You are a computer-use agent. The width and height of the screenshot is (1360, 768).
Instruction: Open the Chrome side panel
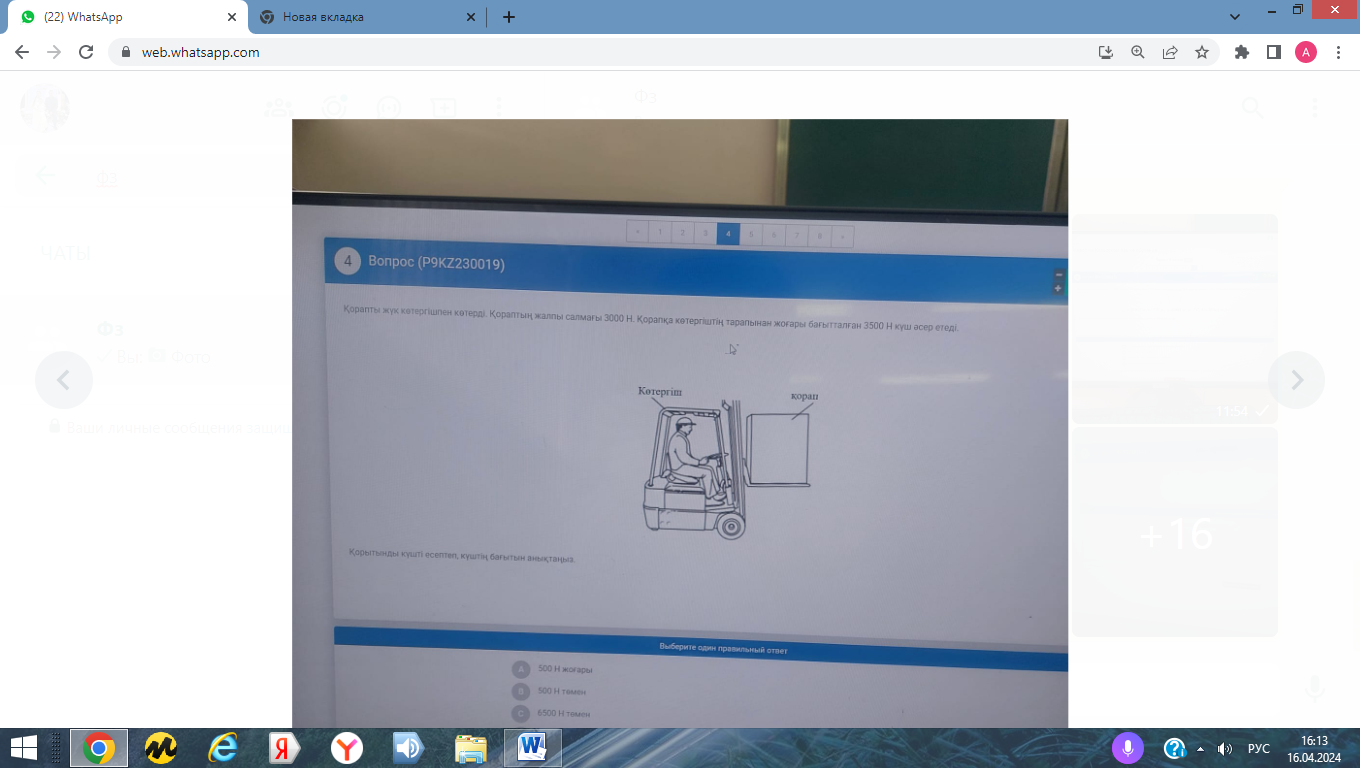point(1274,52)
